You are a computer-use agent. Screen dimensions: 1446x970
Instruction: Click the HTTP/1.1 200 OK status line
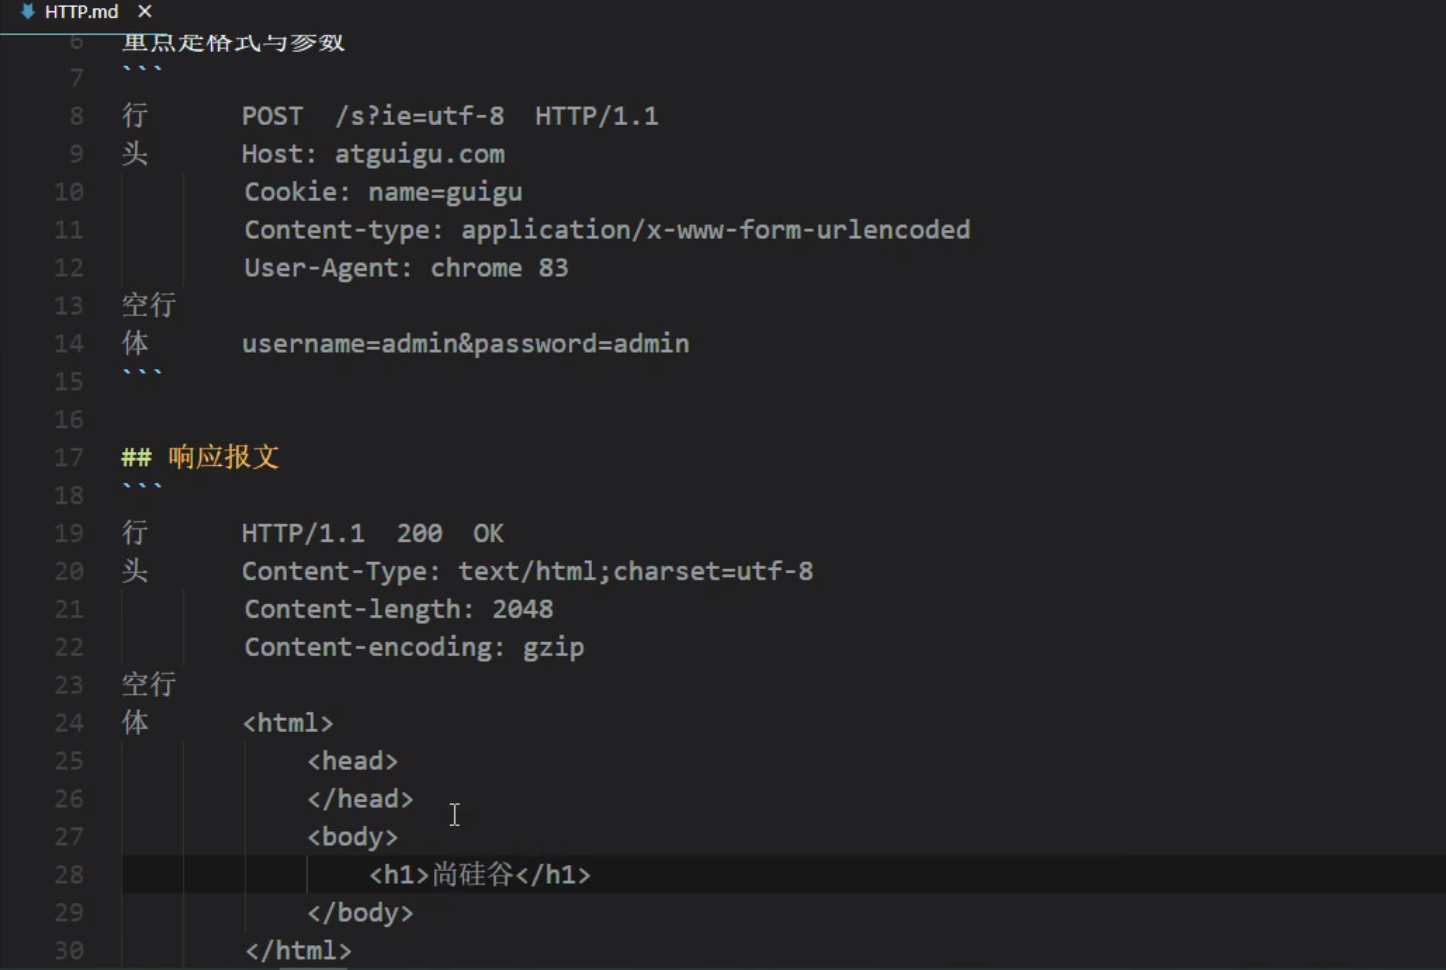click(x=372, y=533)
